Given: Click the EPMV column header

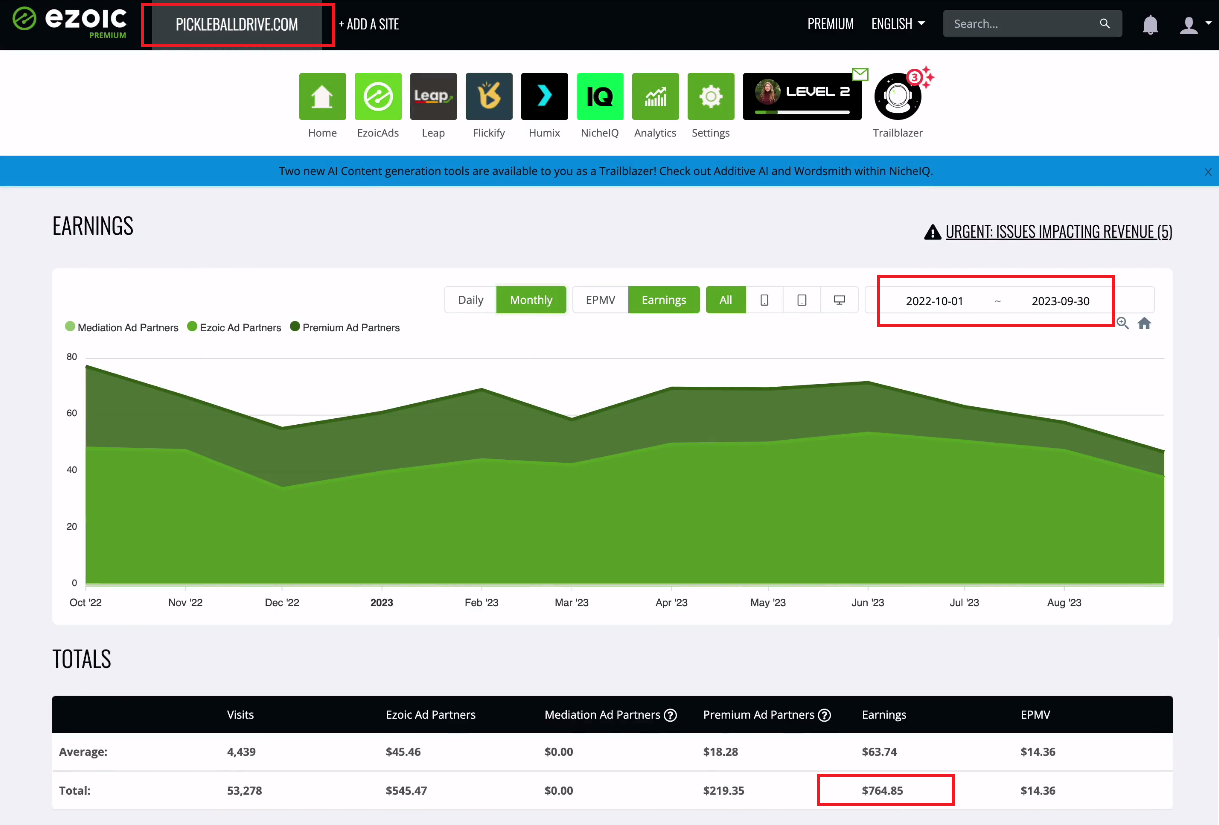Looking at the screenshot, I should click(x=1035, y=715).
